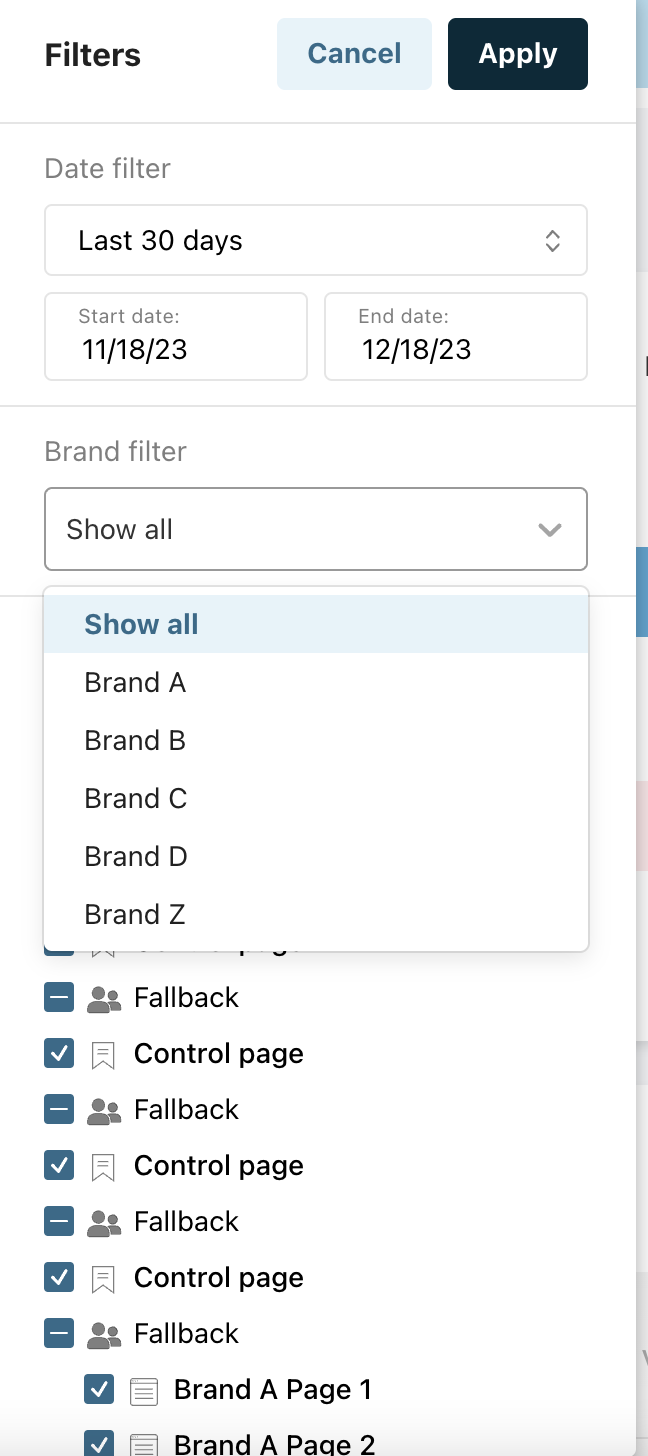The height and width of the screenshot is (1456, 648).
Task: Cancel the filter changes
Action: 354,54
